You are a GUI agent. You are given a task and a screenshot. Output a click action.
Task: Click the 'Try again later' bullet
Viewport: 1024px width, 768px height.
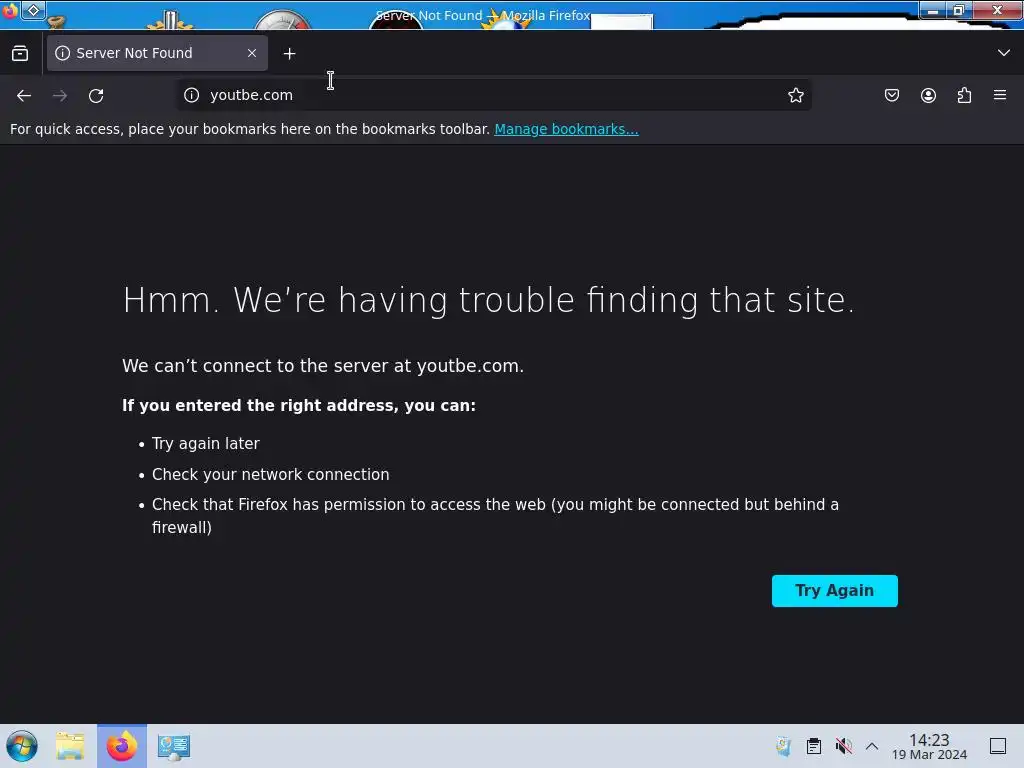click(x=206, y=443)
